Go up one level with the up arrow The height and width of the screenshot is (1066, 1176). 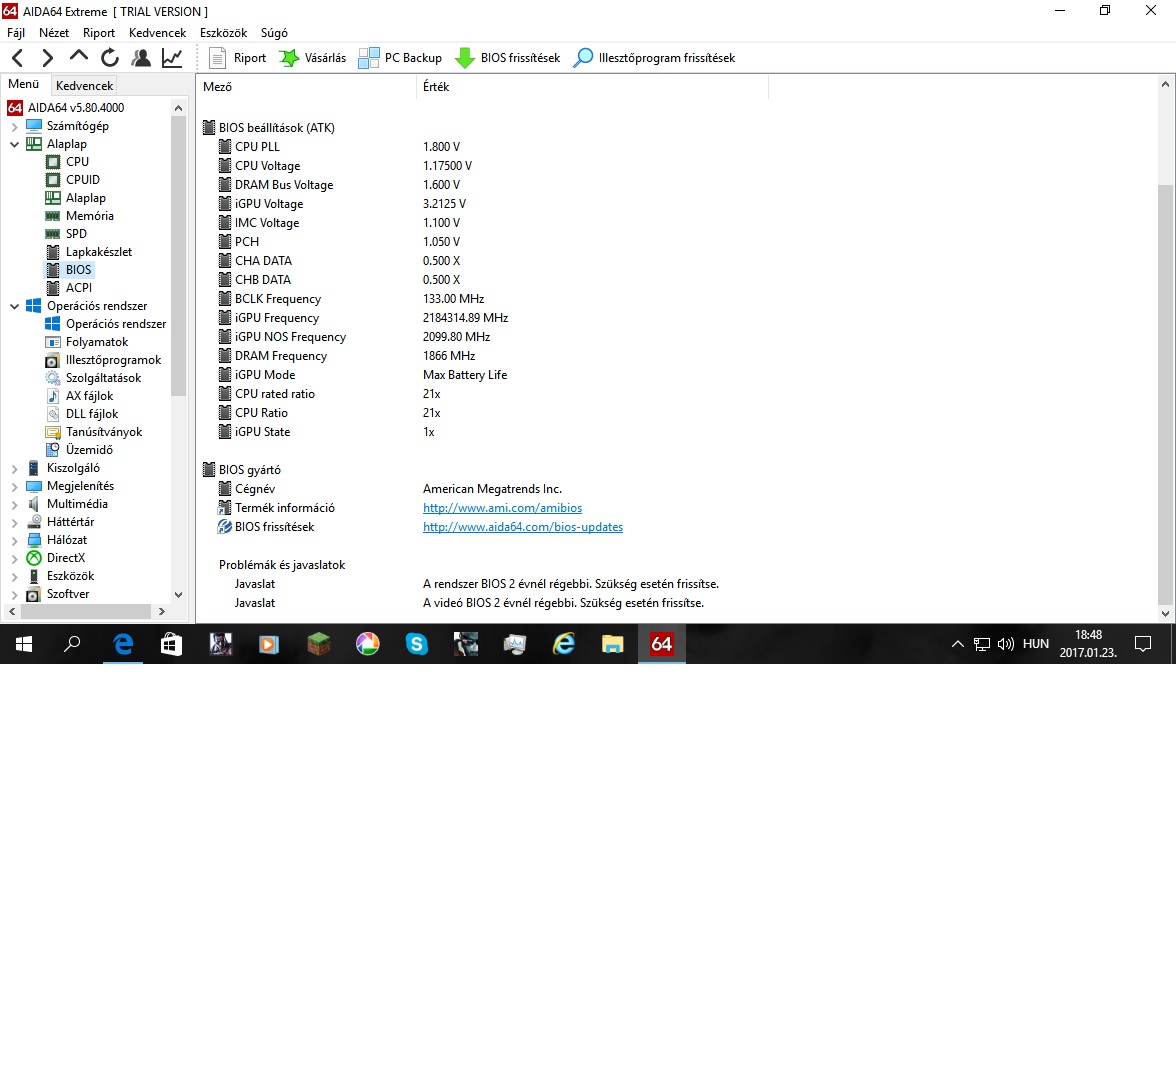tap(78, 56)
